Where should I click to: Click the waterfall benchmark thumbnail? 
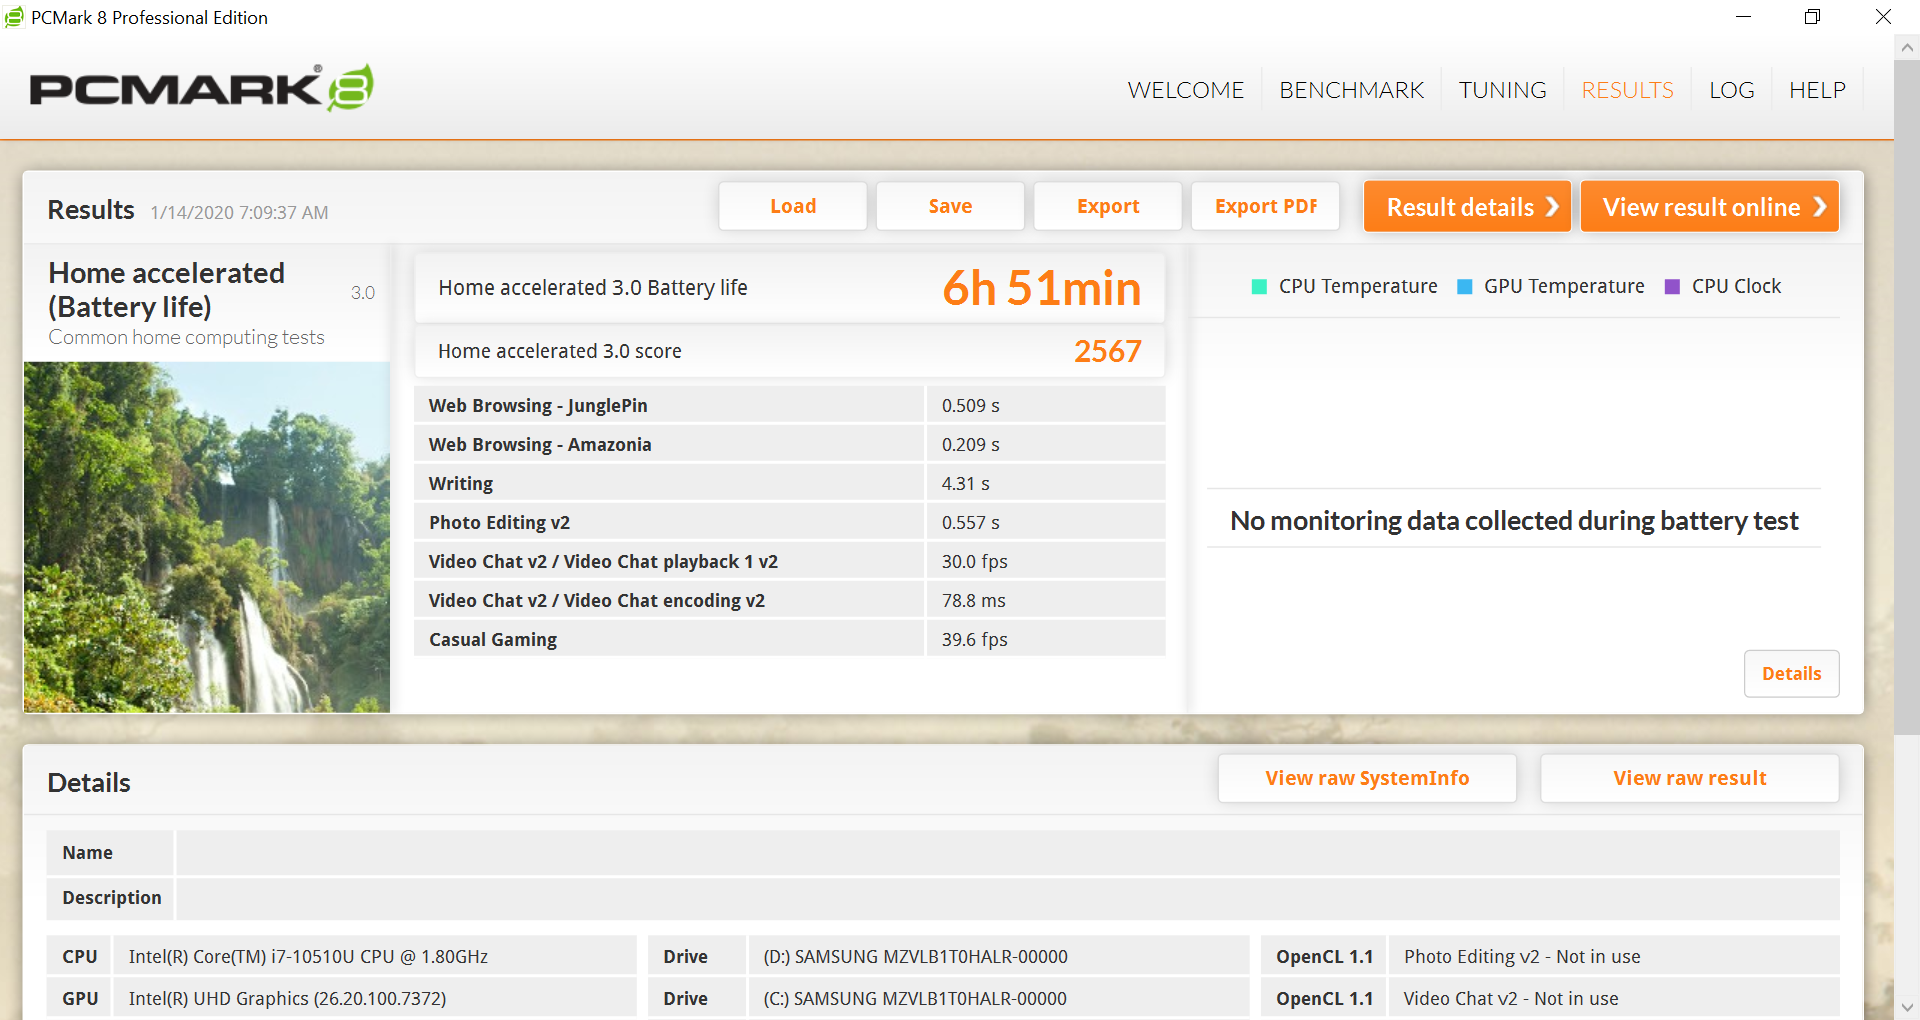[x=207, y=537]
